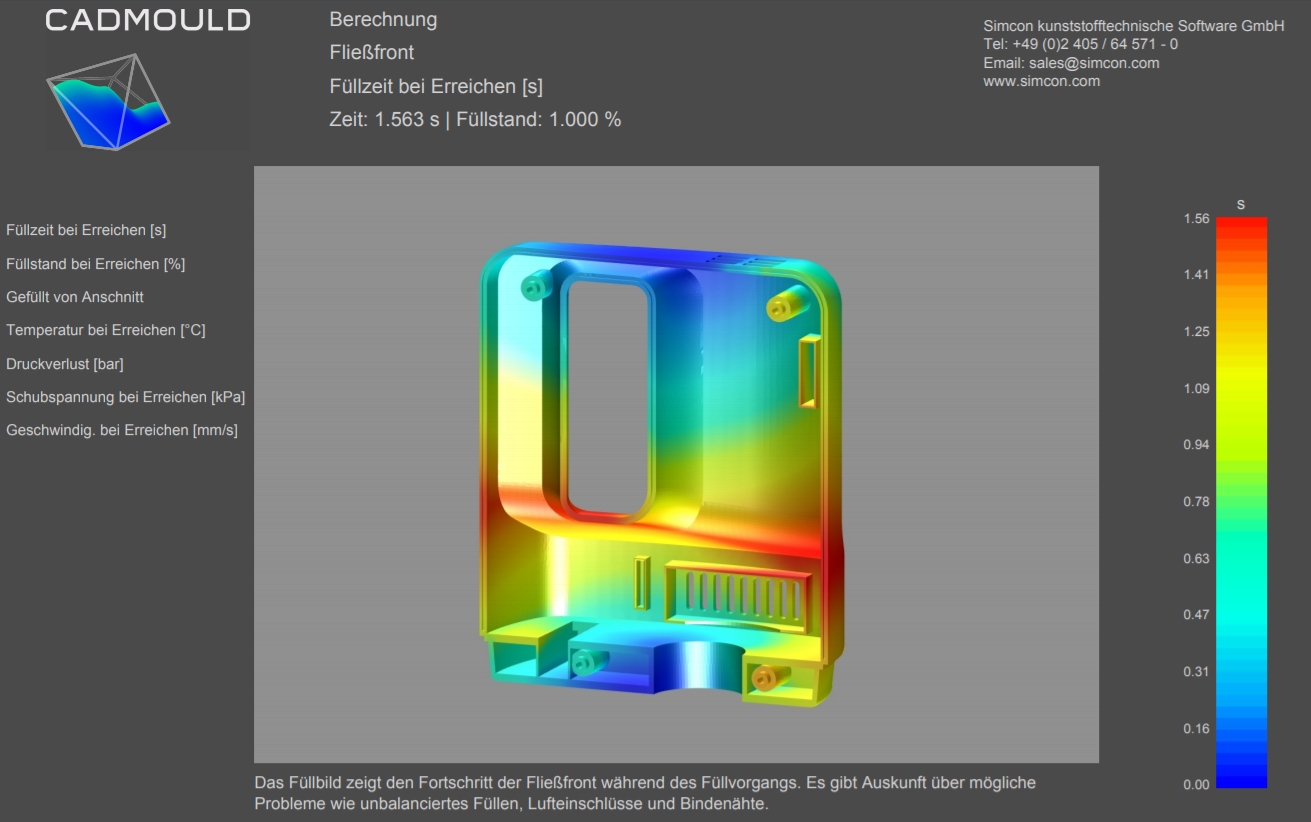Click the "s" unit label above the scale
Viewport: 1311px width, 822px height.
coord(1241,204)
